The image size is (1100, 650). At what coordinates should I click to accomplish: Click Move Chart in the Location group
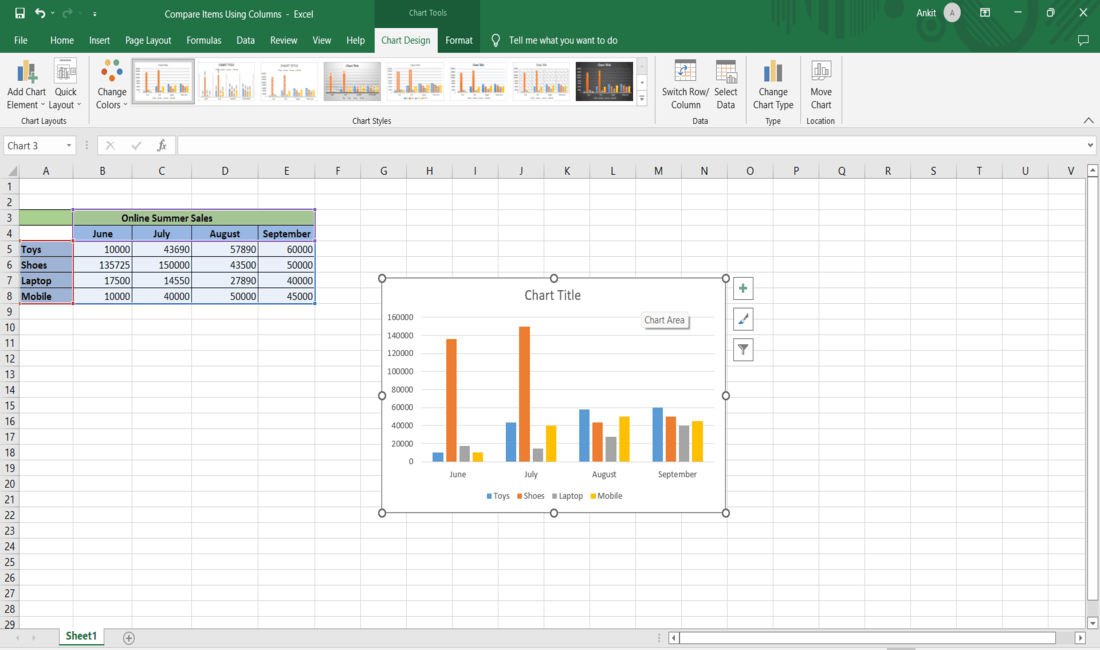tap(820, 85)
